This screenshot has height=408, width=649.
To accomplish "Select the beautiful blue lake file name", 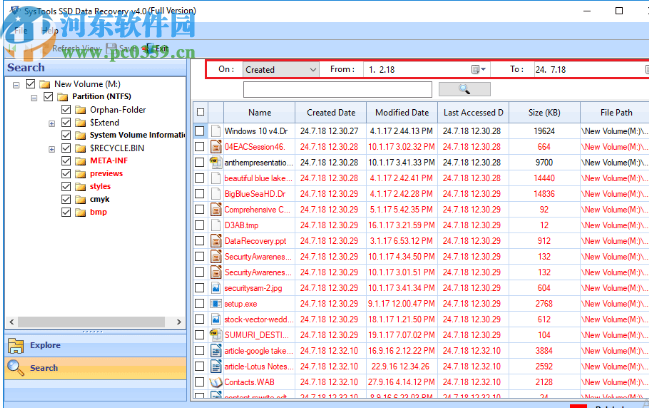I will coord(258,178).
